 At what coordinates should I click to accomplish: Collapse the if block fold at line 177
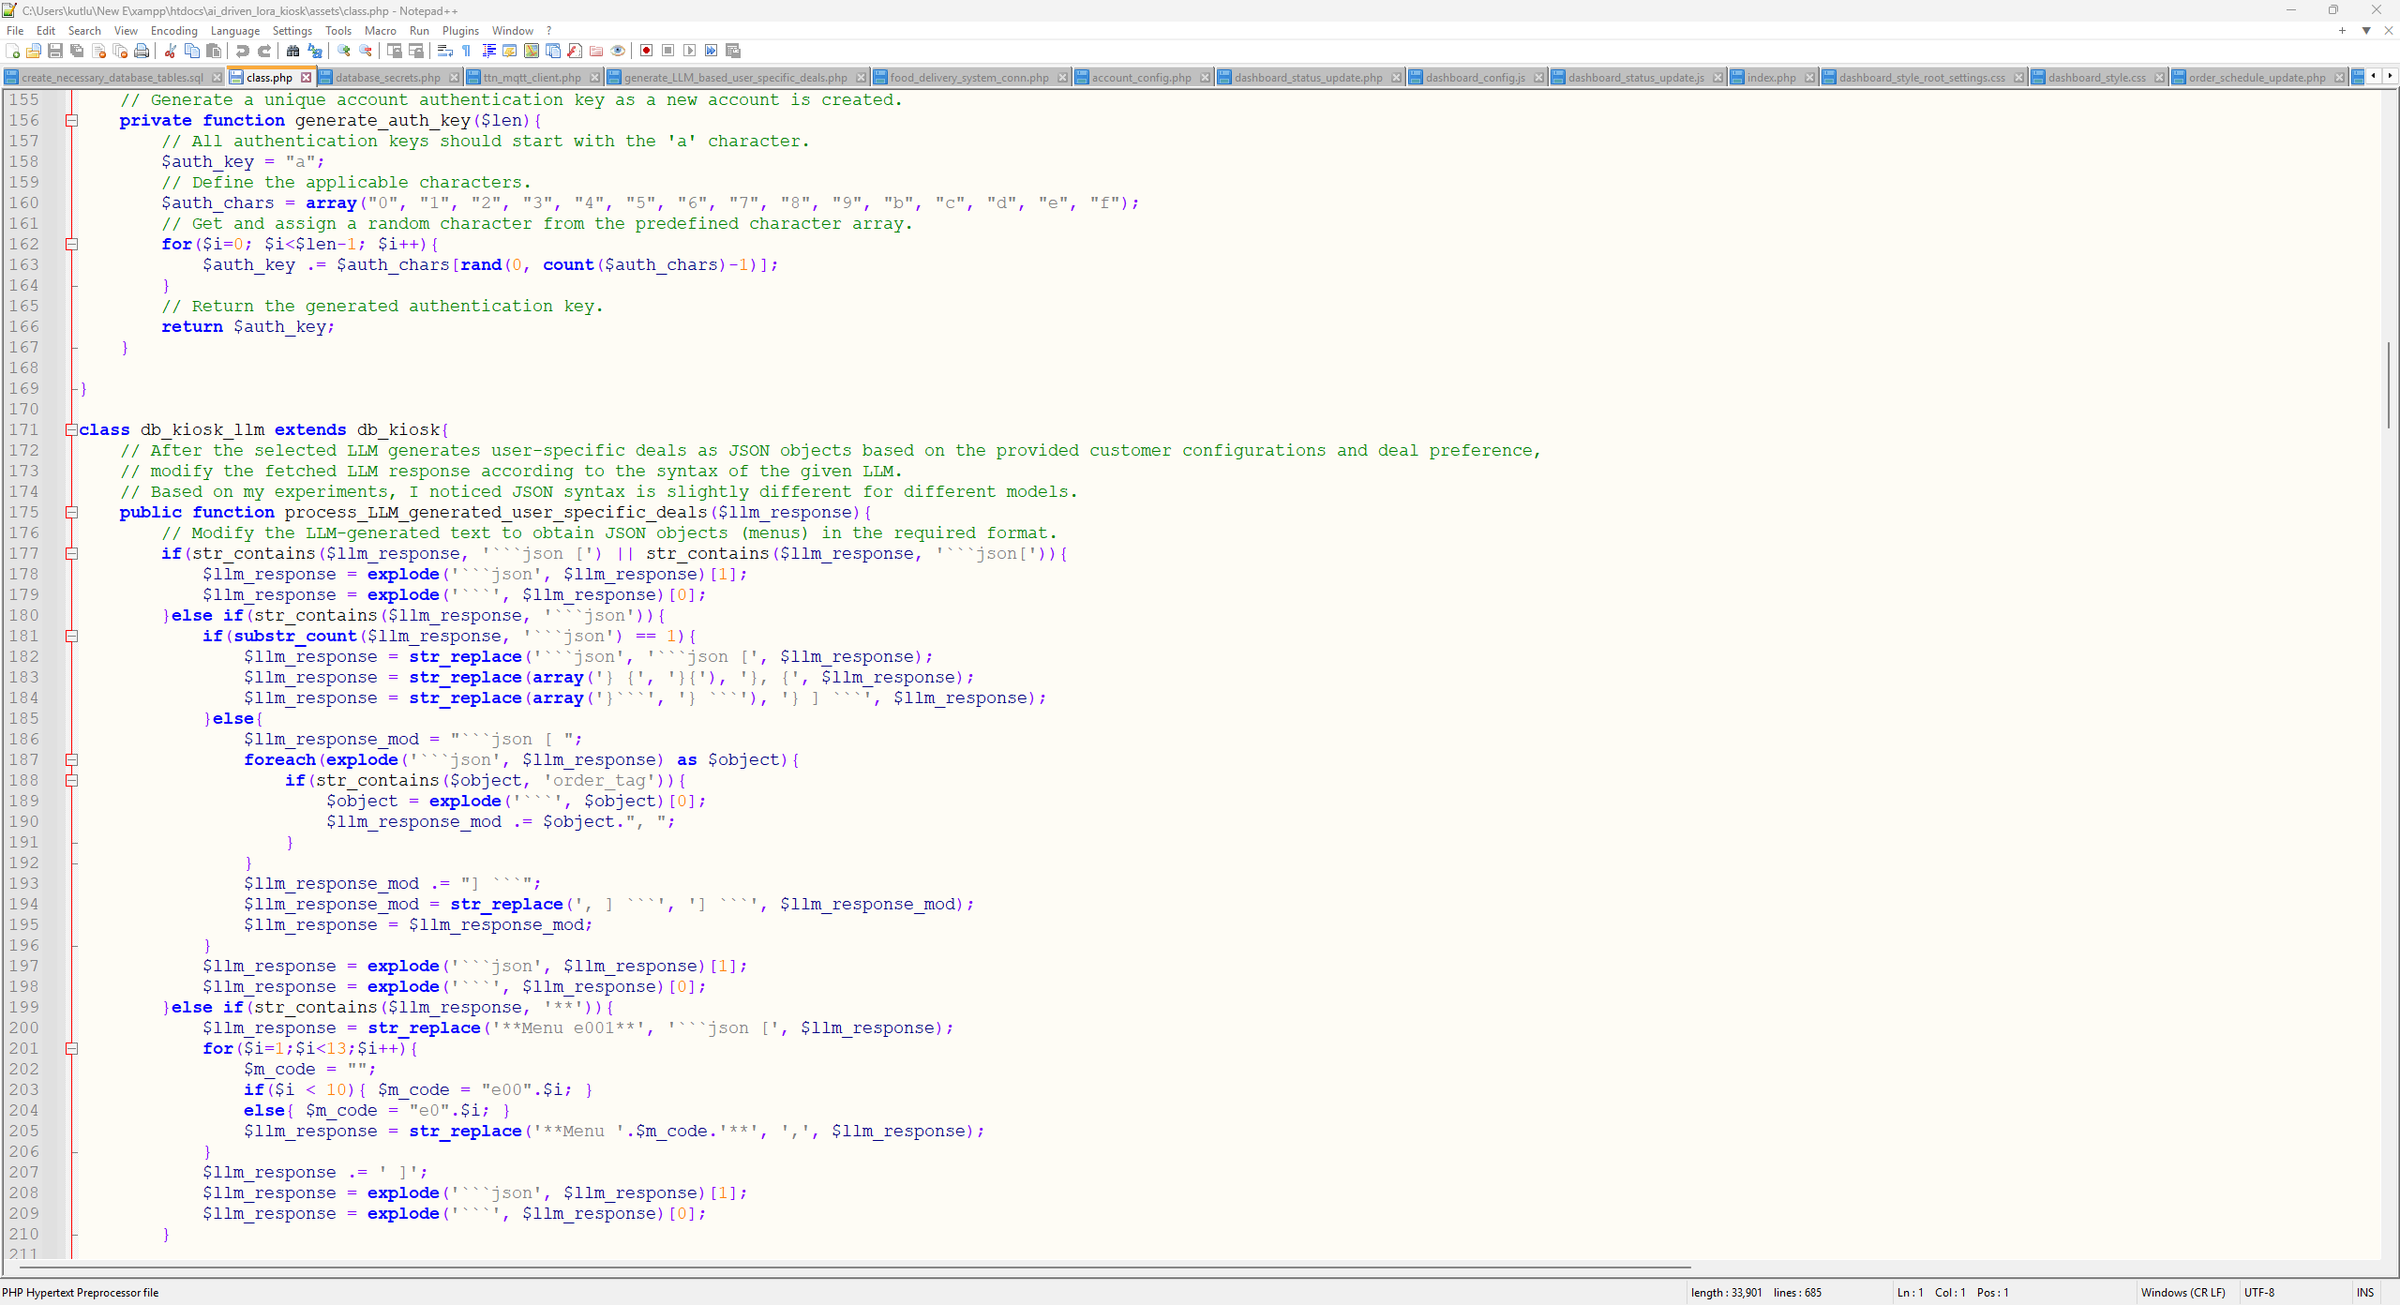point(72,554)
